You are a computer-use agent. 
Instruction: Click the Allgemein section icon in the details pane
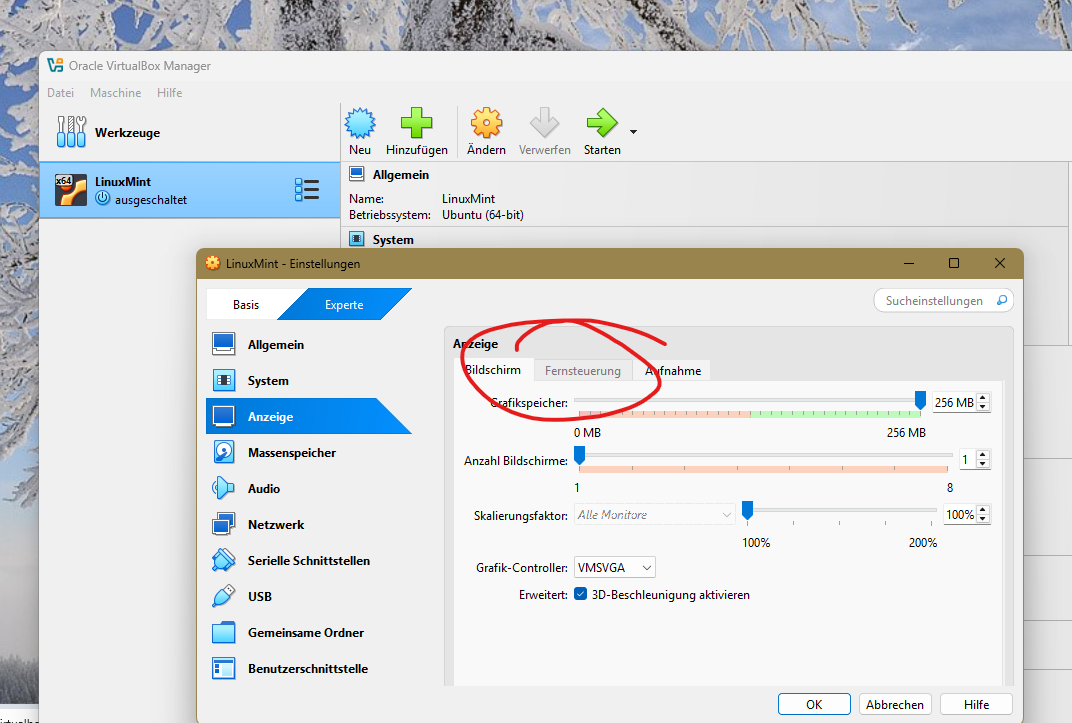click(x=356, y=174)
